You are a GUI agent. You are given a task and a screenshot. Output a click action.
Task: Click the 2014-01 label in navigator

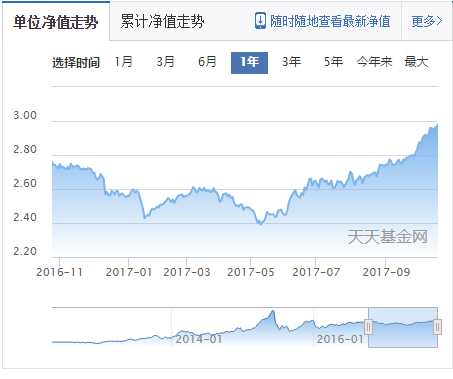199,339
